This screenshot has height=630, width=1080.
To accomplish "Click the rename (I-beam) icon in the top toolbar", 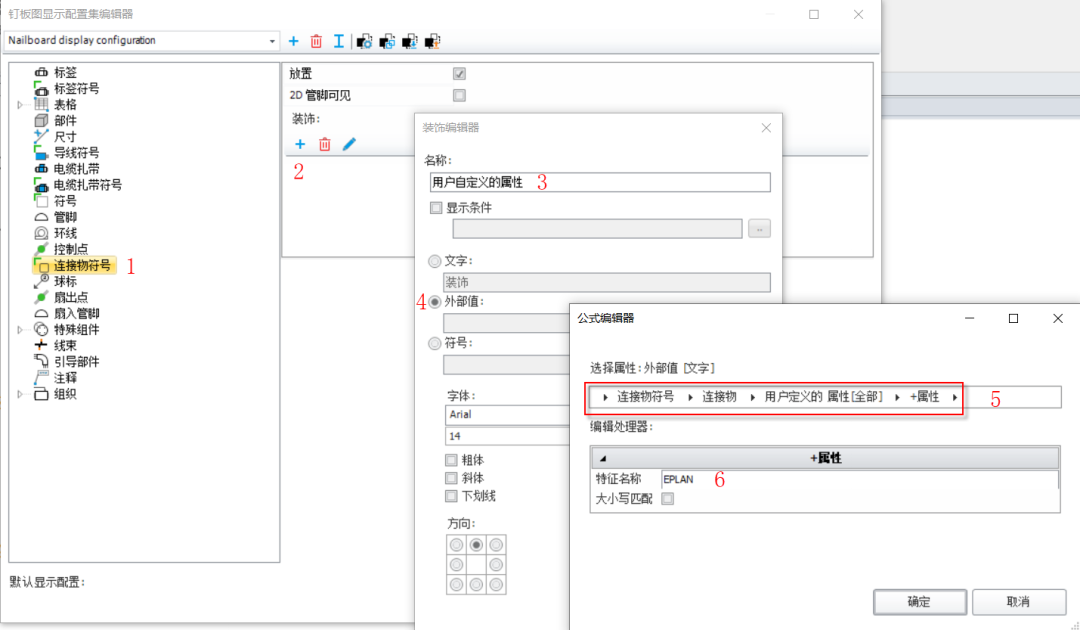I will [339, 41].
